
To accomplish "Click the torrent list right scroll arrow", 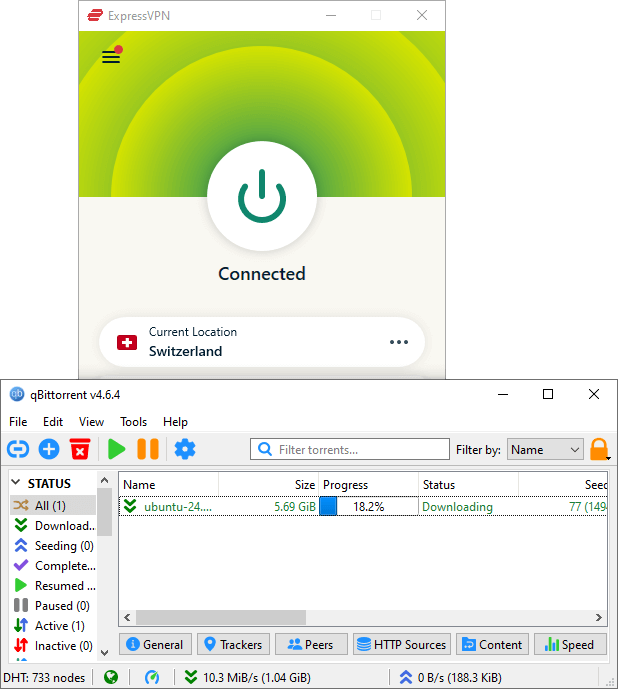I will 599,617.
